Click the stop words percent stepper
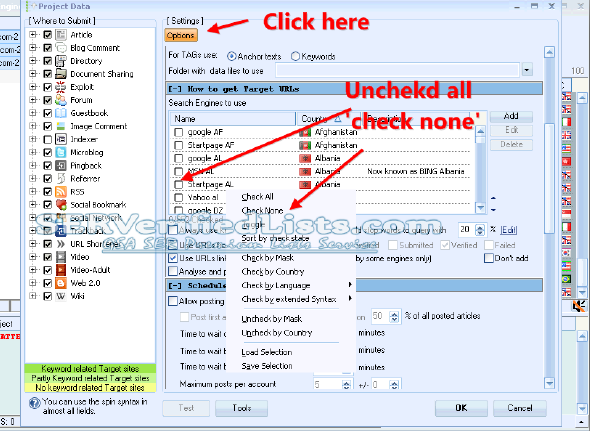 tap(480, 230)
